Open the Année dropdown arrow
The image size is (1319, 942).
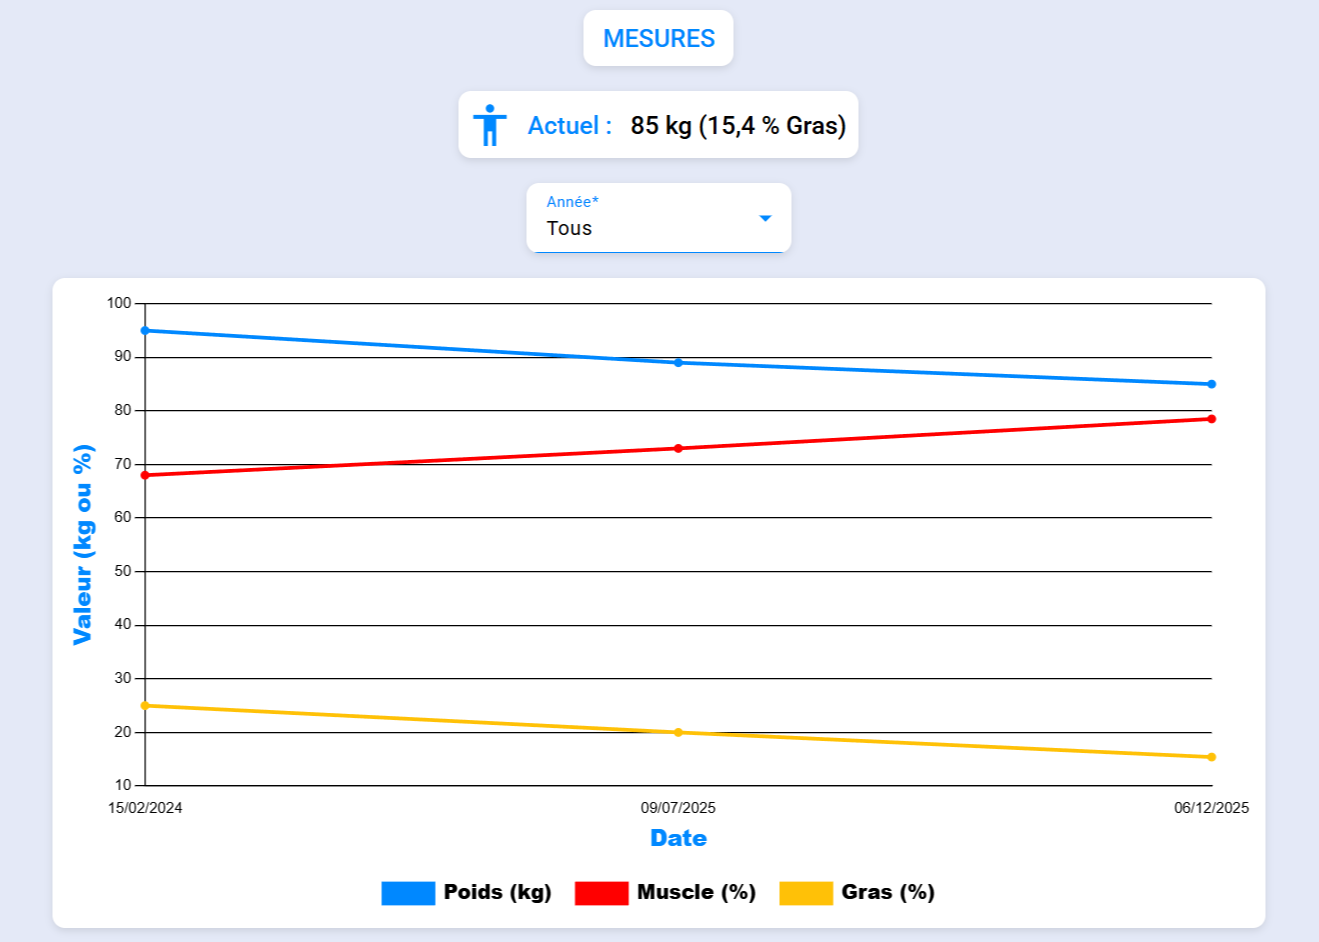765,218
